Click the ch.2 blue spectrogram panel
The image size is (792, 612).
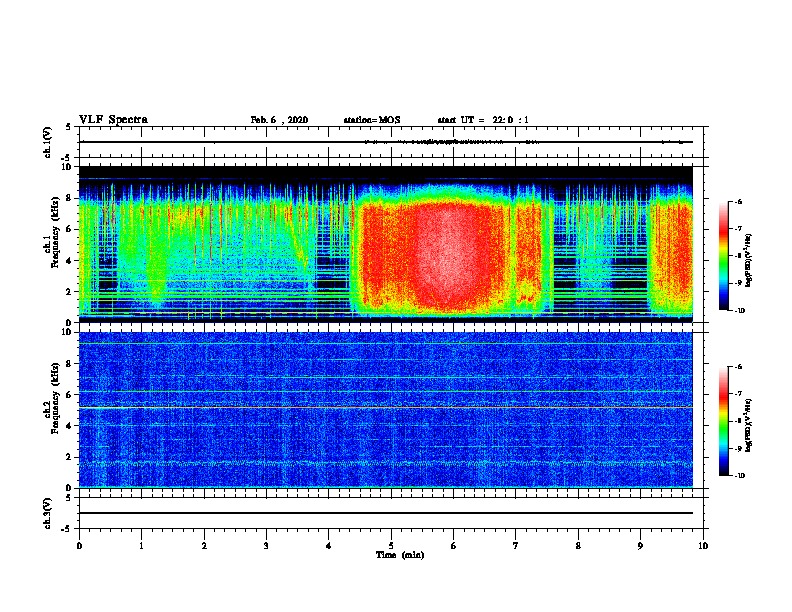(386, 410)
